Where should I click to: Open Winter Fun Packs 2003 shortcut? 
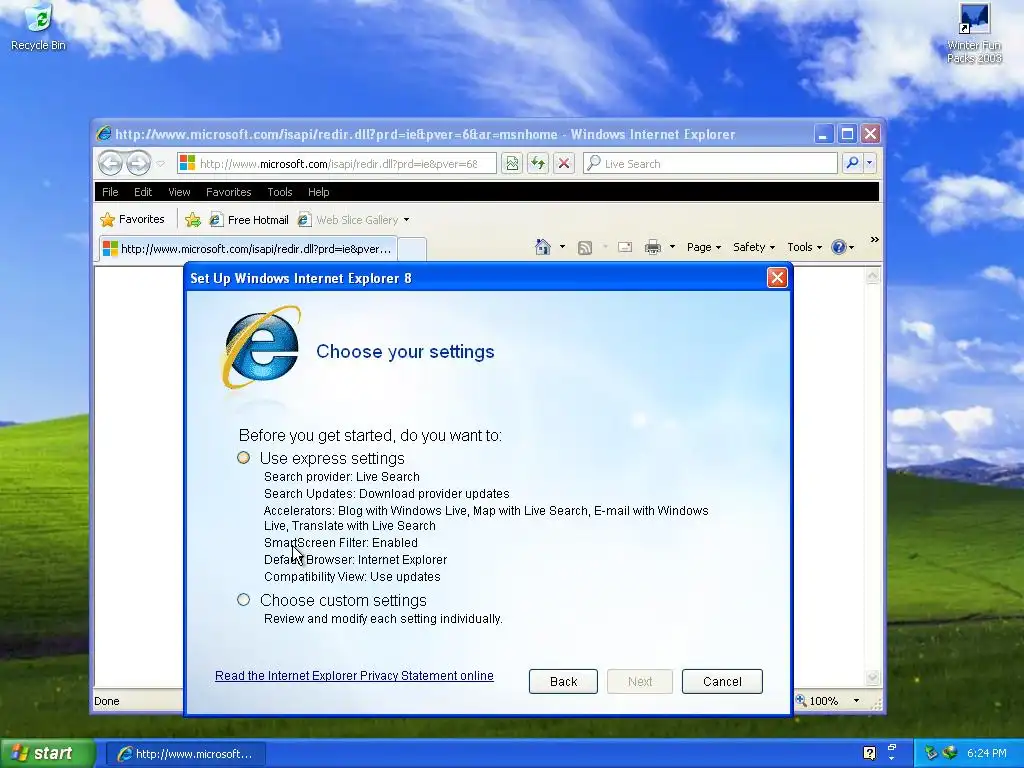[974, 33]
